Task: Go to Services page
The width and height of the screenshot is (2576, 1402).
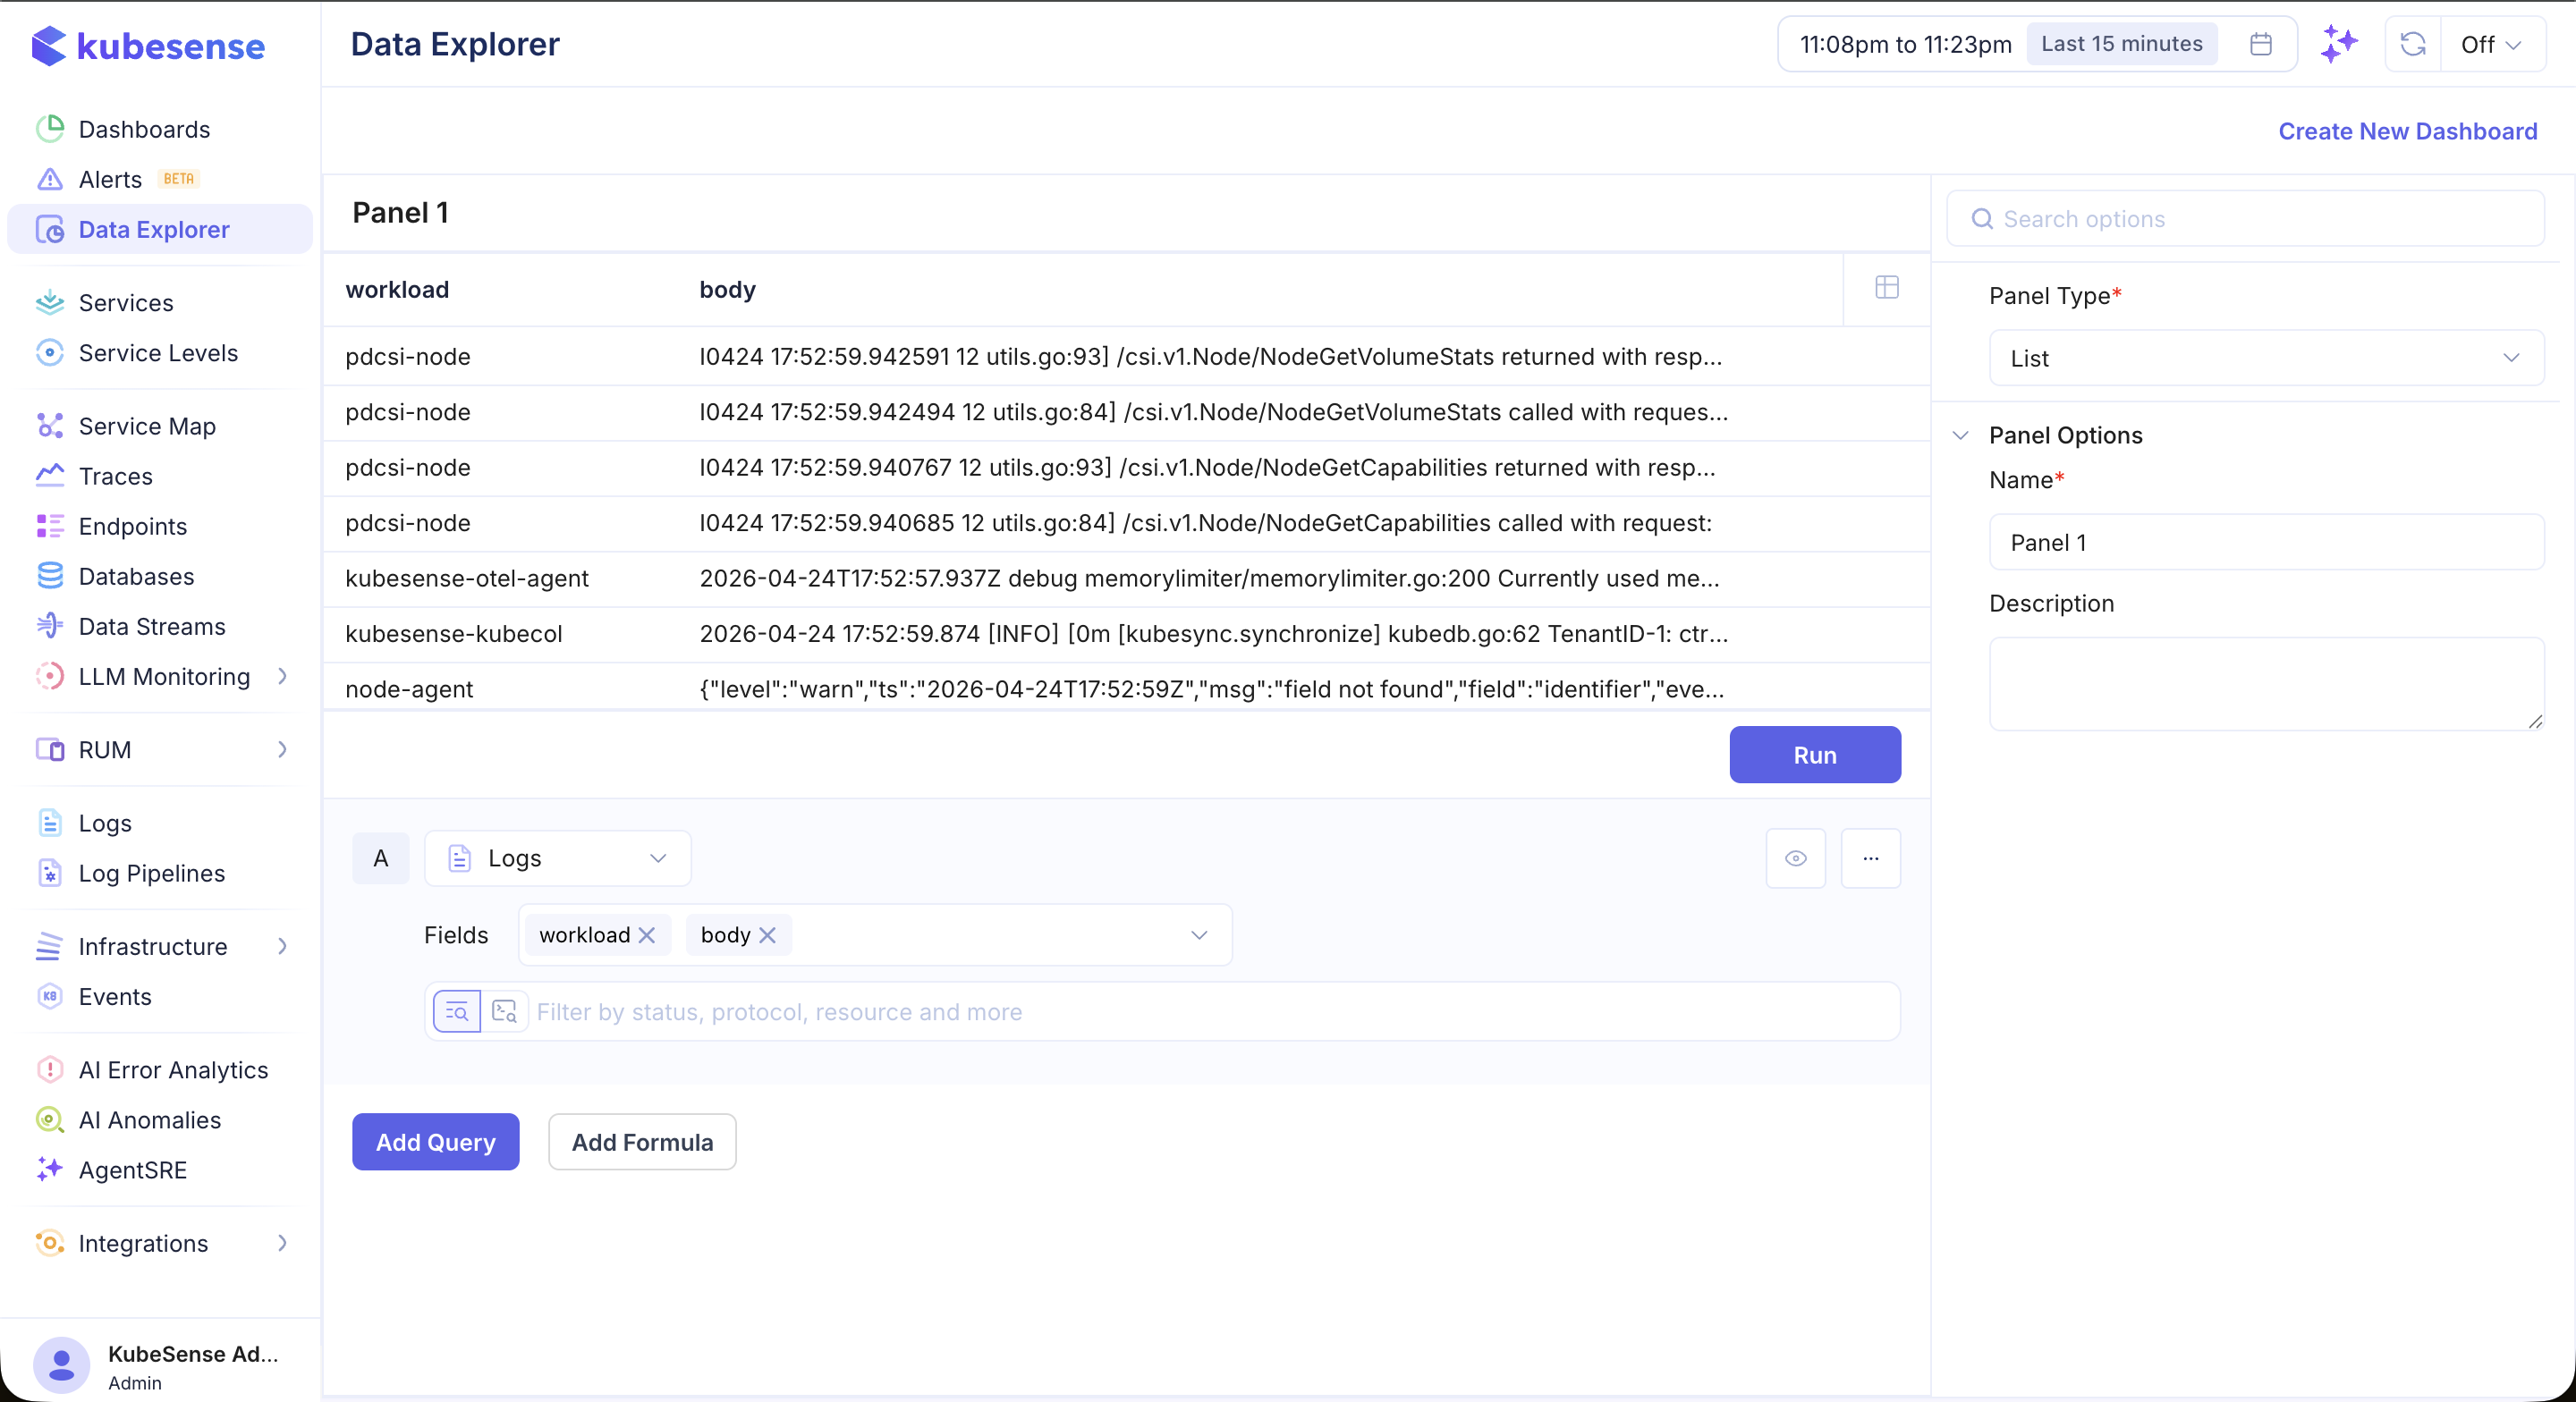Action: coord(126,302)
